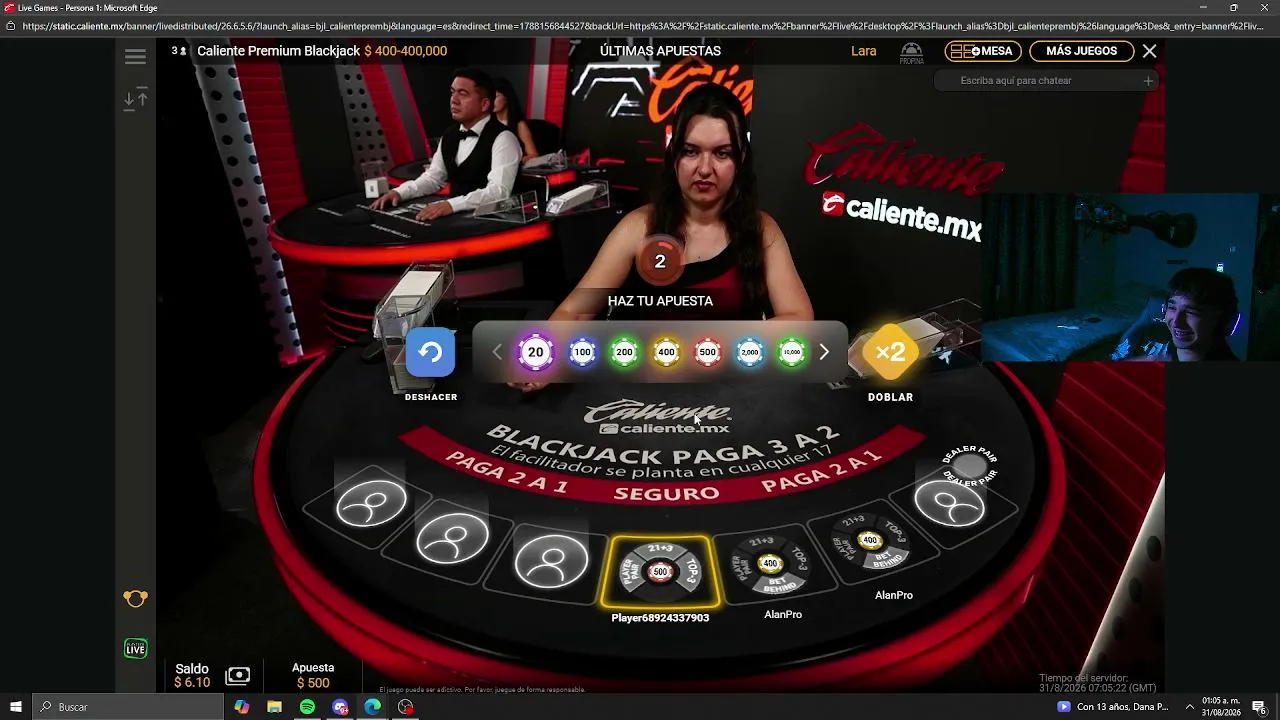1280x720 pixels.
Task: Click Bet Behind on the lower AlanPro seat
Action: 777,583
